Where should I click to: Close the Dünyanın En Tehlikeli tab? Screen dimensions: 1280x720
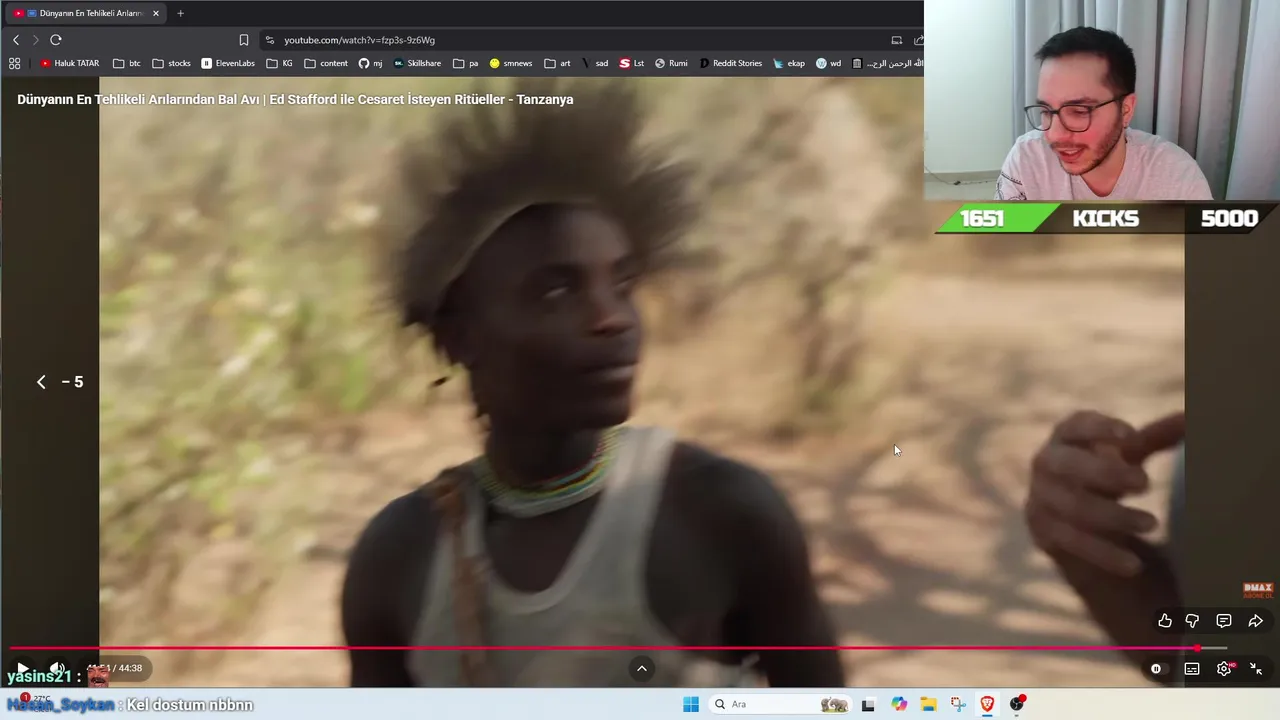[x=156, y=13]
